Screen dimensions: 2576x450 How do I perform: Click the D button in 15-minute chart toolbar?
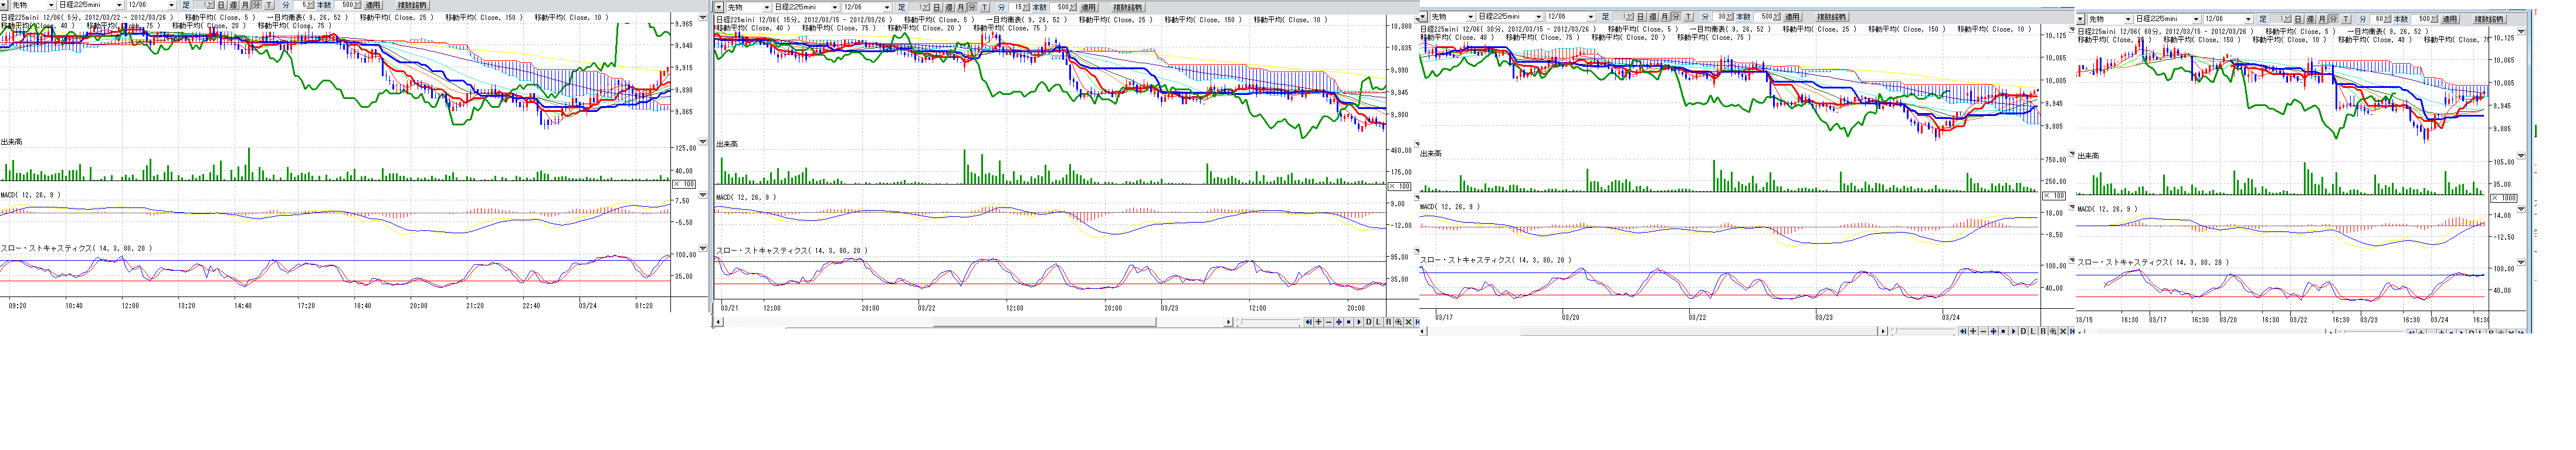pos(1369,322)
